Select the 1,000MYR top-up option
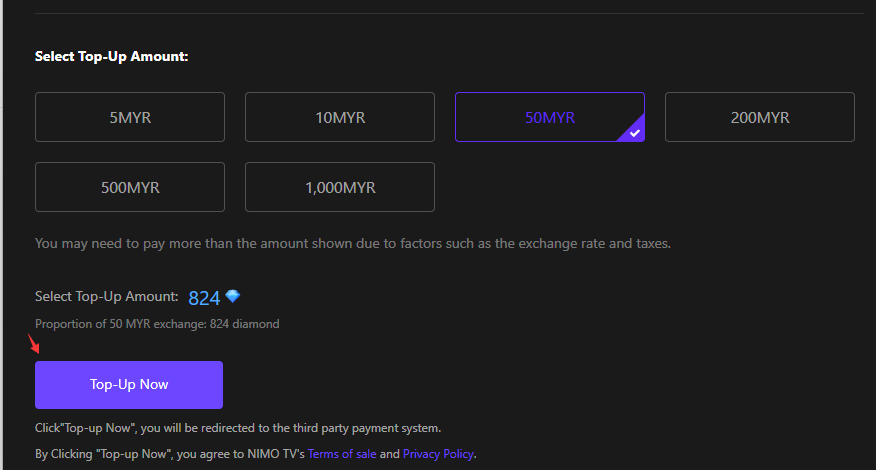The height and width of the screenshot is (470, 876). [x=340, y=187]
